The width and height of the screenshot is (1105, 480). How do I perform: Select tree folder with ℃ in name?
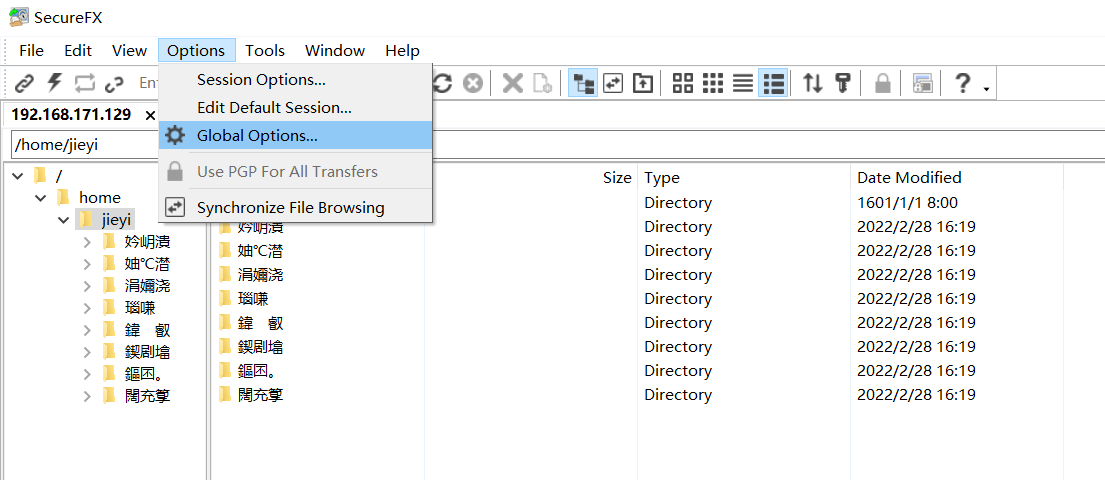147,264
